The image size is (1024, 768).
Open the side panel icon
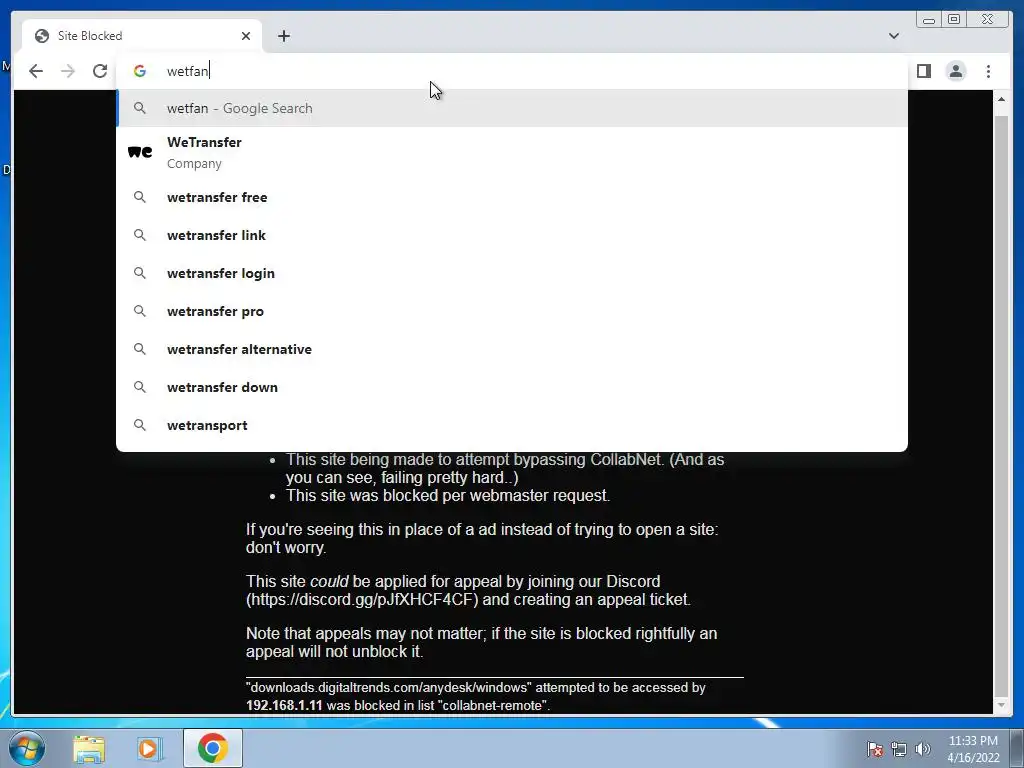coord(923,71)
